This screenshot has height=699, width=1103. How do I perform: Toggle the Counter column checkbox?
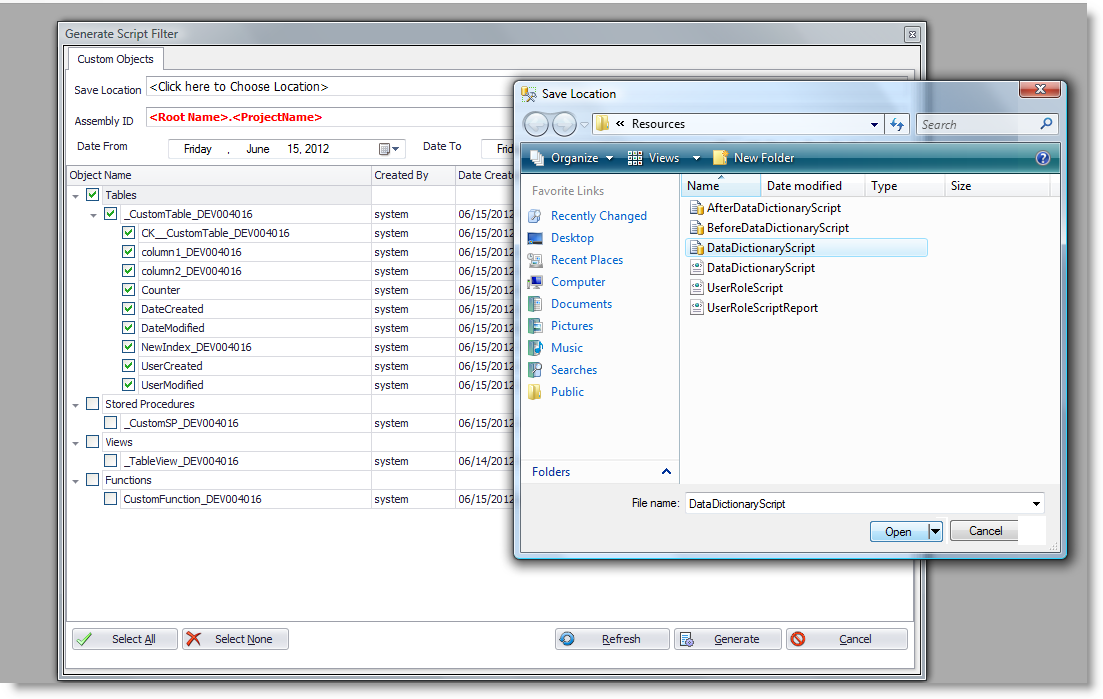click(x=128, y=290)
